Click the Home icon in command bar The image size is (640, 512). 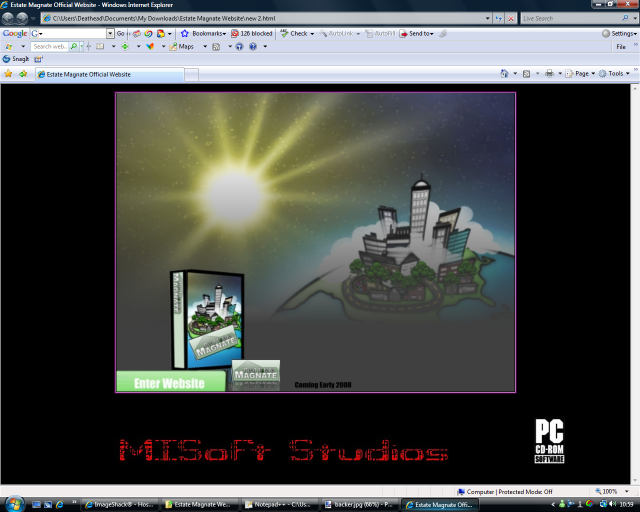coord(504,73)
